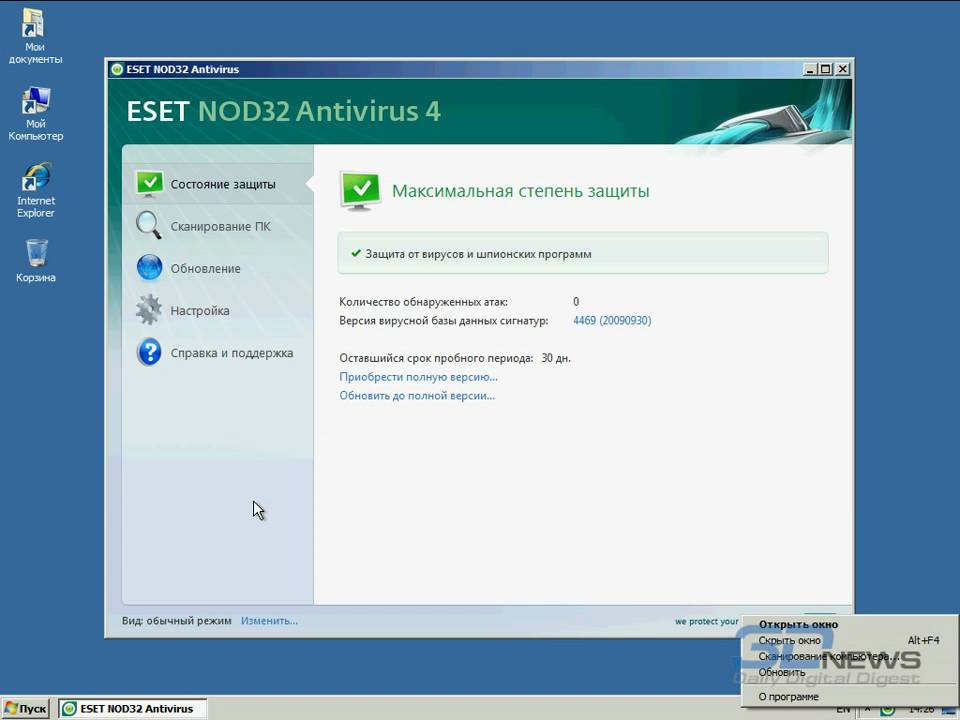Minimize the ESET NOD32 Antivirus window
Viewport: 960px width, 720px height.
tap(809, 69)
